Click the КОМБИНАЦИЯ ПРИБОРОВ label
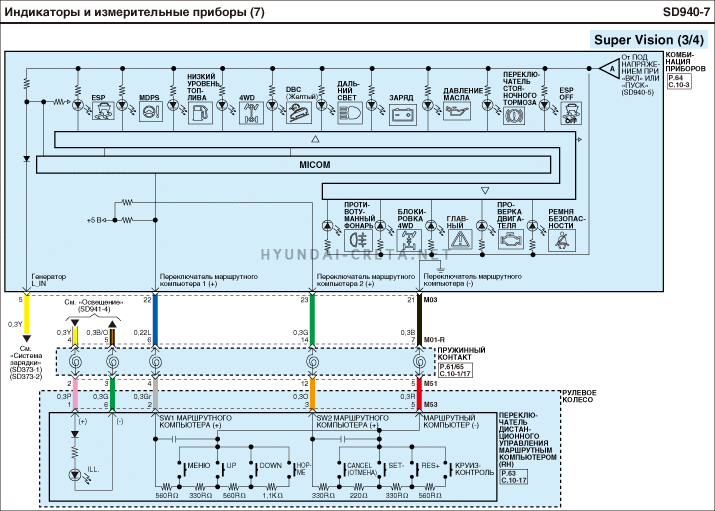 tap(685, 62)
